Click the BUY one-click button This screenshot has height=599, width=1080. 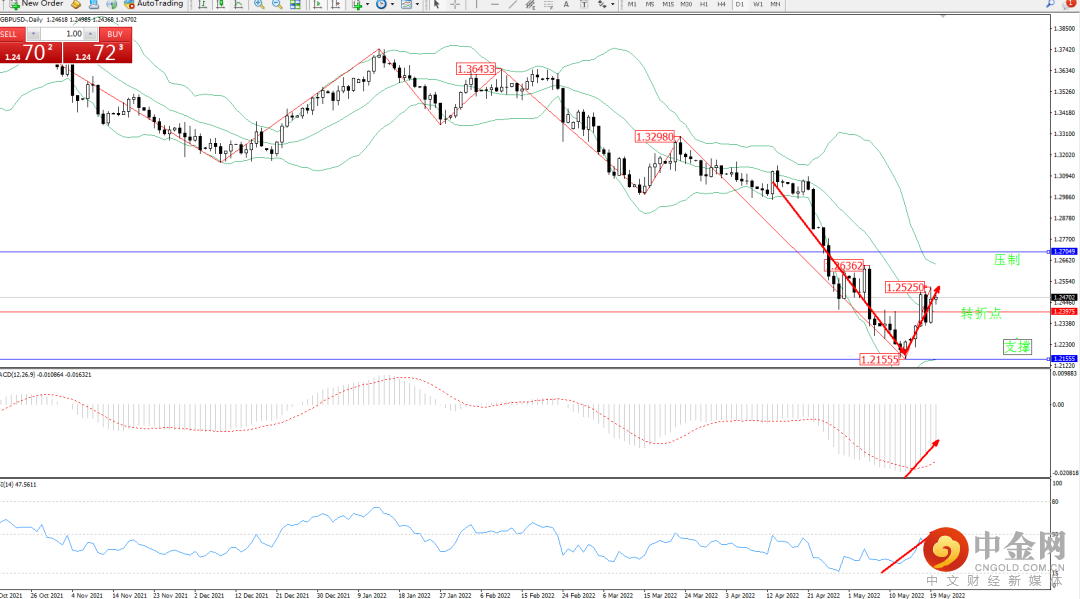click(115, 34)
